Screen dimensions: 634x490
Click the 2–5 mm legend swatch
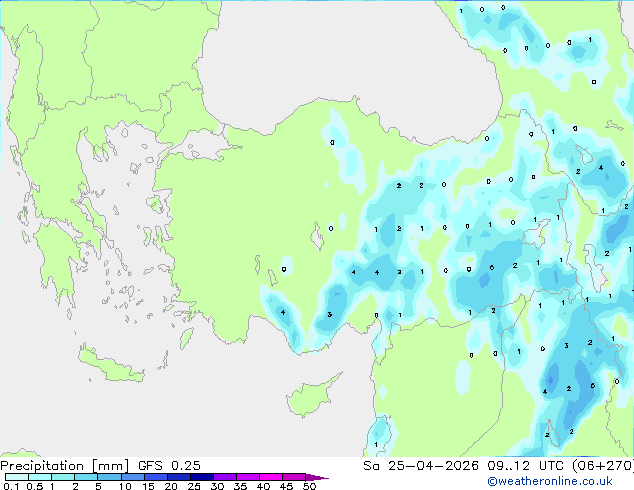(x=86, y=477)
